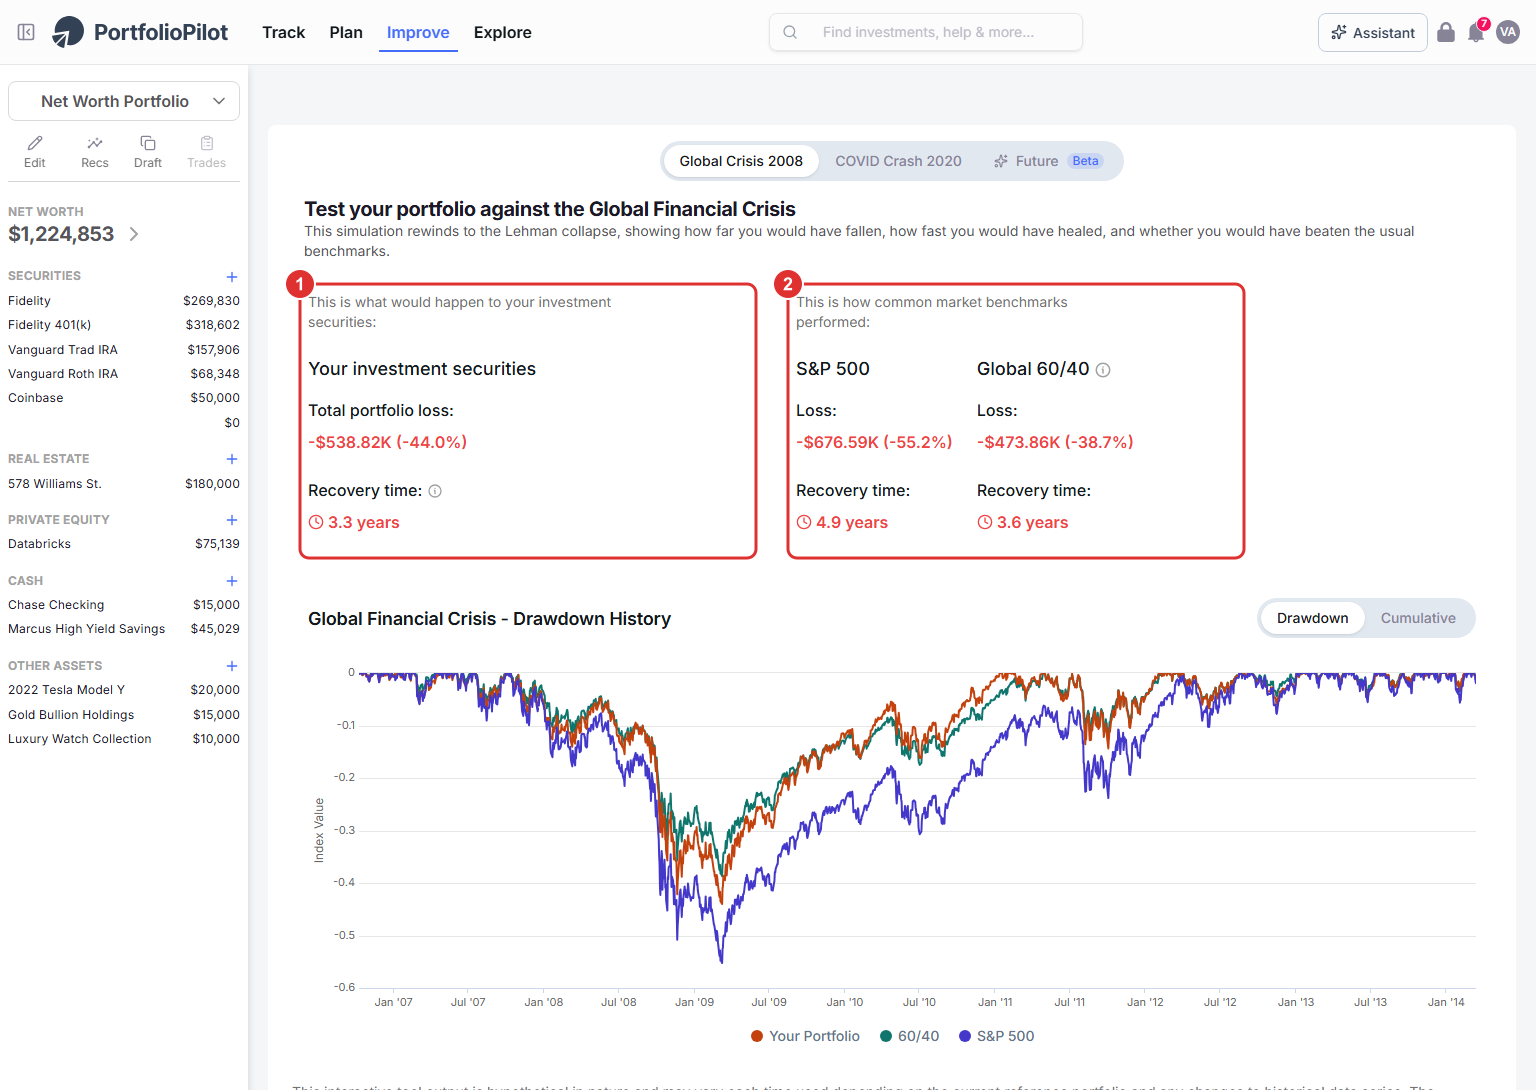Click the -$473.86K (-38.7%) loss value
This screenshot has width=1536, height=1090.
pos(1055,442)
